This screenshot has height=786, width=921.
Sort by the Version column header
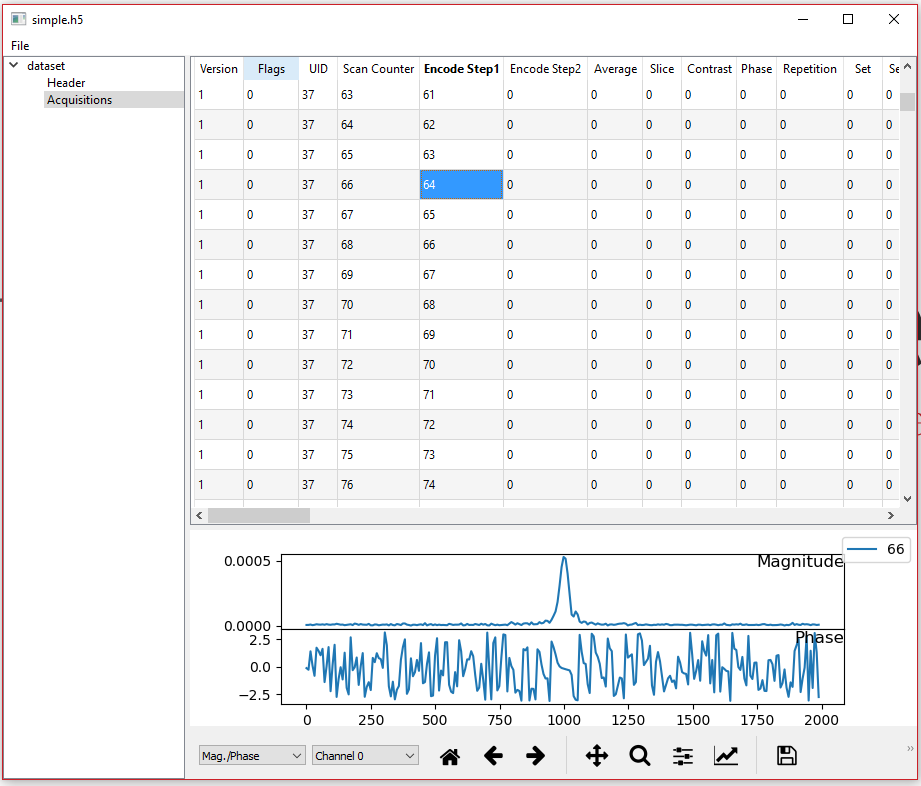click(x=219, y=69)
